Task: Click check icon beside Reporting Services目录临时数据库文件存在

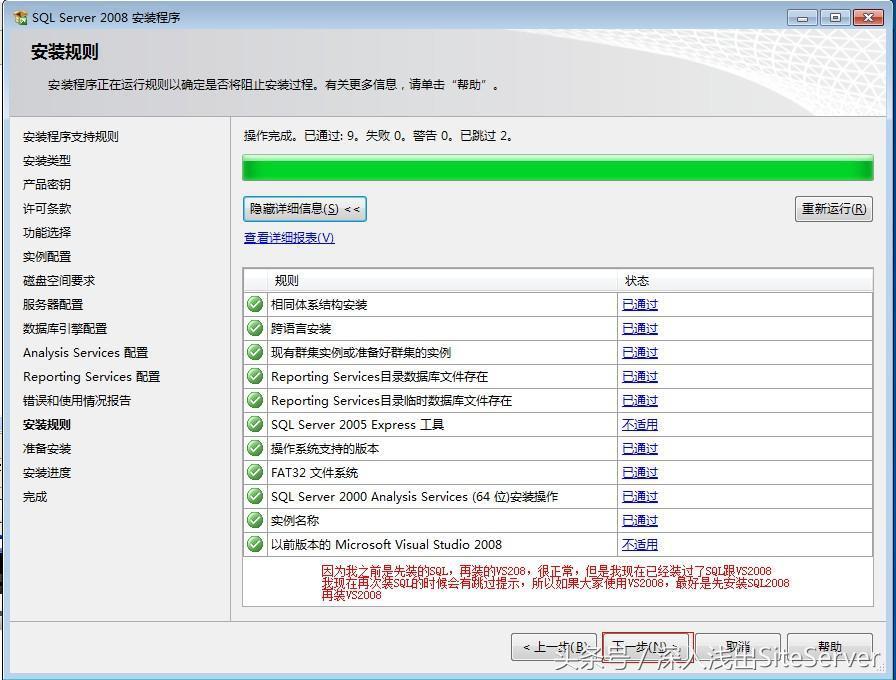Action: [255, 400]
